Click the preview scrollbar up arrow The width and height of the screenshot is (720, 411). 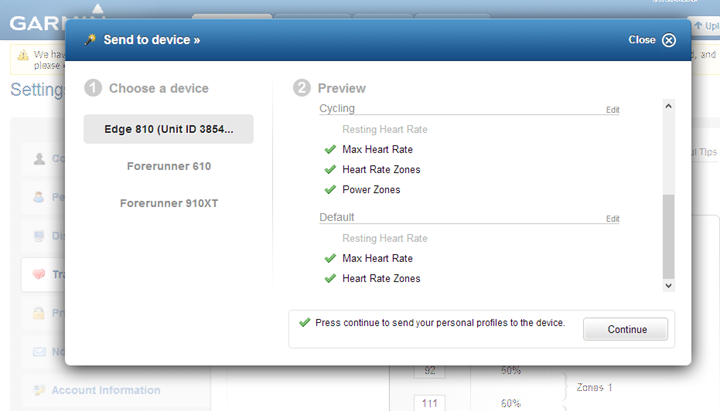(x=669, y=106)
